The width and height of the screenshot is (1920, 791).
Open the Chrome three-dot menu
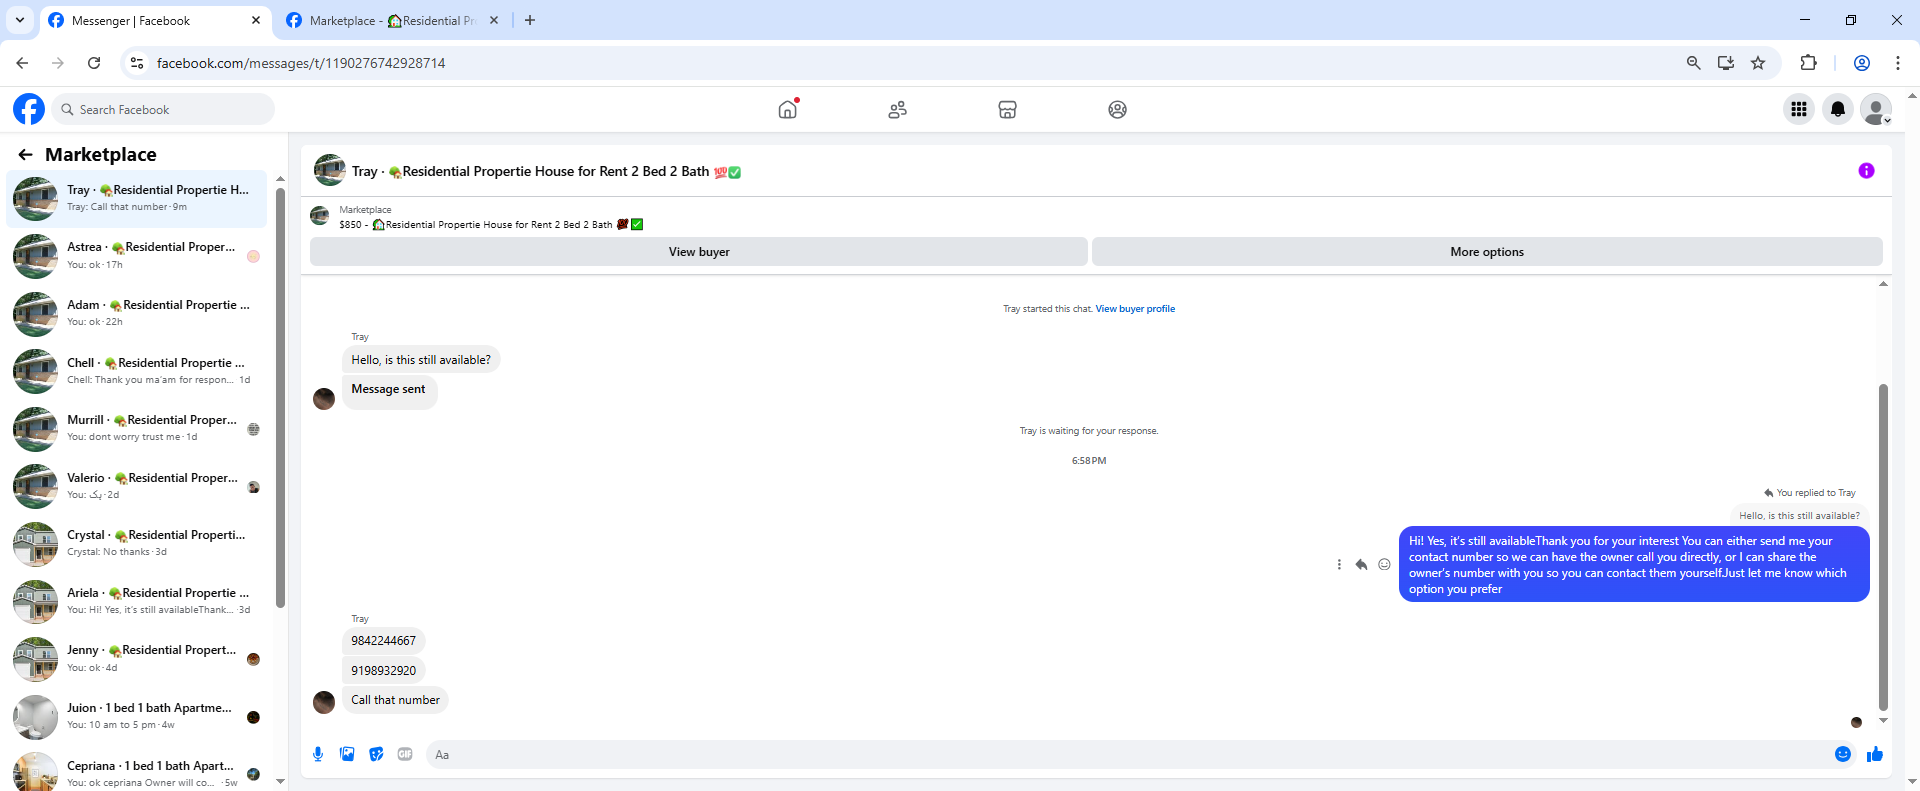click(1898, 63)
